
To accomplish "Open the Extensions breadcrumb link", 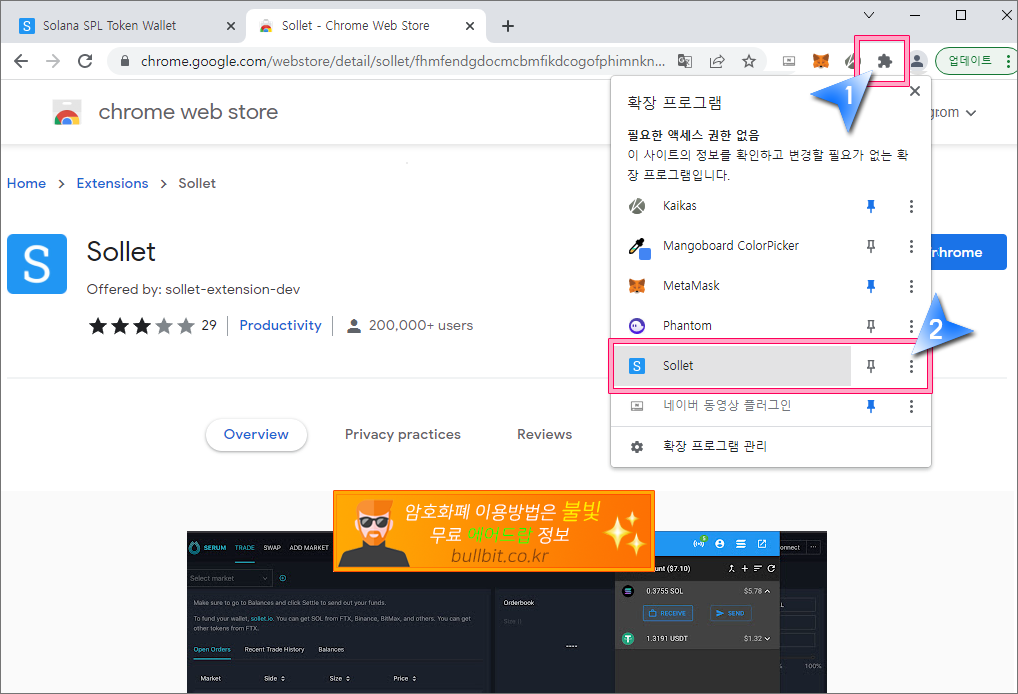I will [112, 183].
